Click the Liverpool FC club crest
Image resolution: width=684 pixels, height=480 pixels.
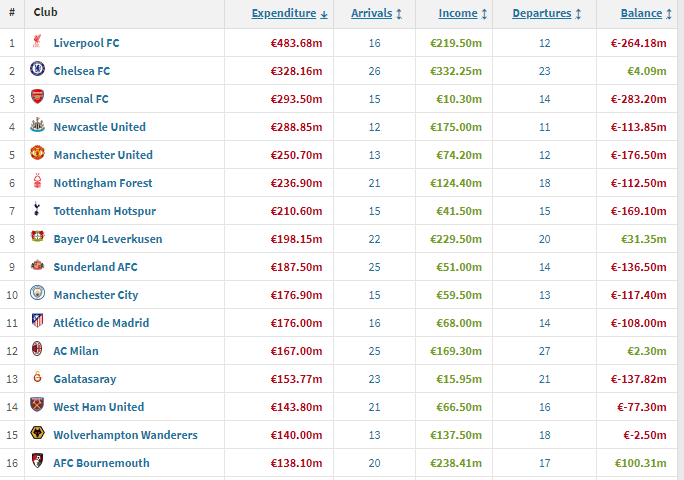point(37,43)
